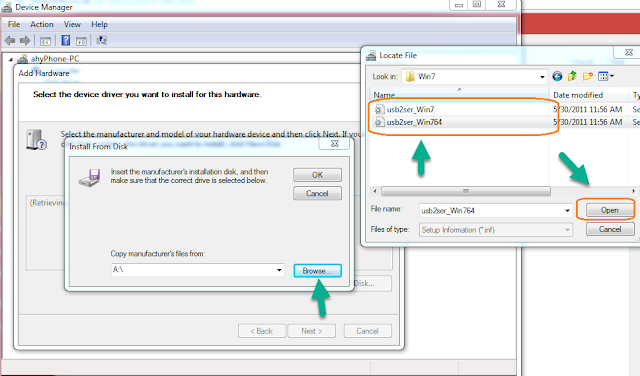The width and height of the screenshot is (640, 376).
Task: Click Open in Locate File dialog
Action: (x=609, y=210)
